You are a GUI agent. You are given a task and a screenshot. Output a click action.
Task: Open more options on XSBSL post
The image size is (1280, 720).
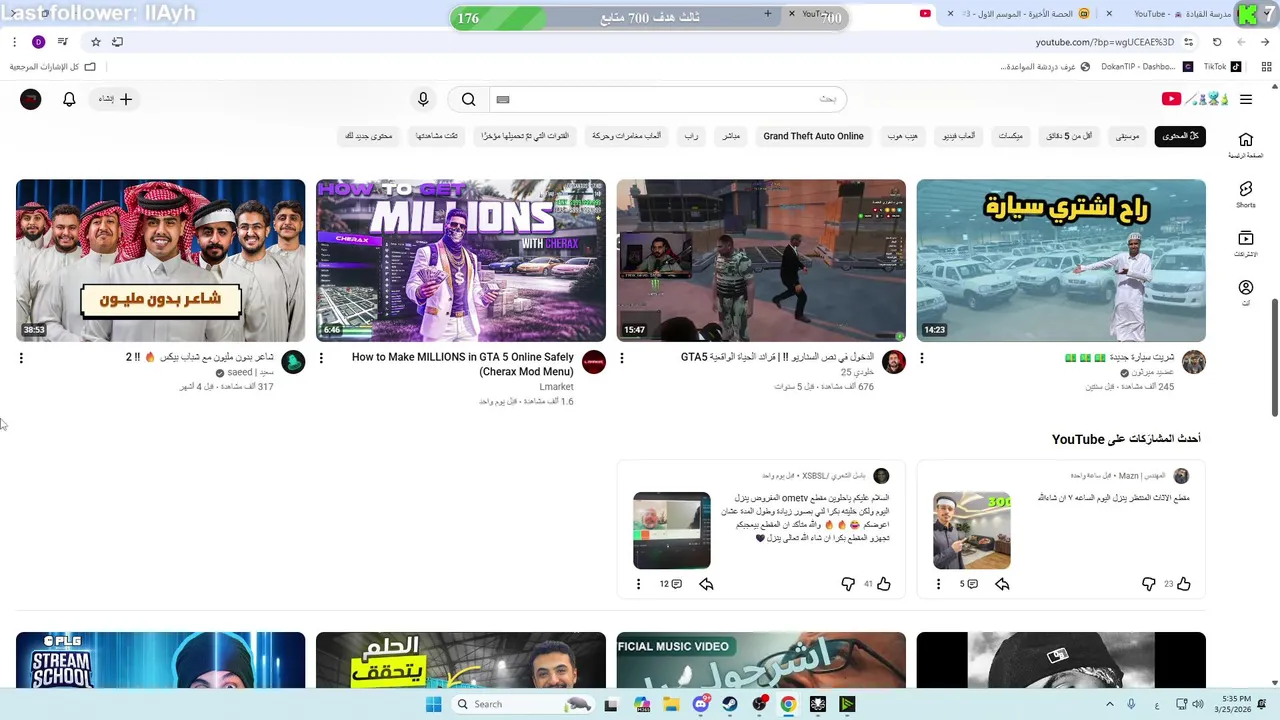click(638, 584)
